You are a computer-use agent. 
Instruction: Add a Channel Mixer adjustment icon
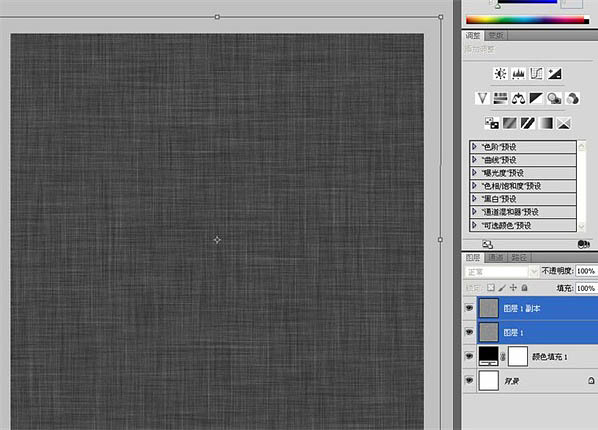[572, 98]
